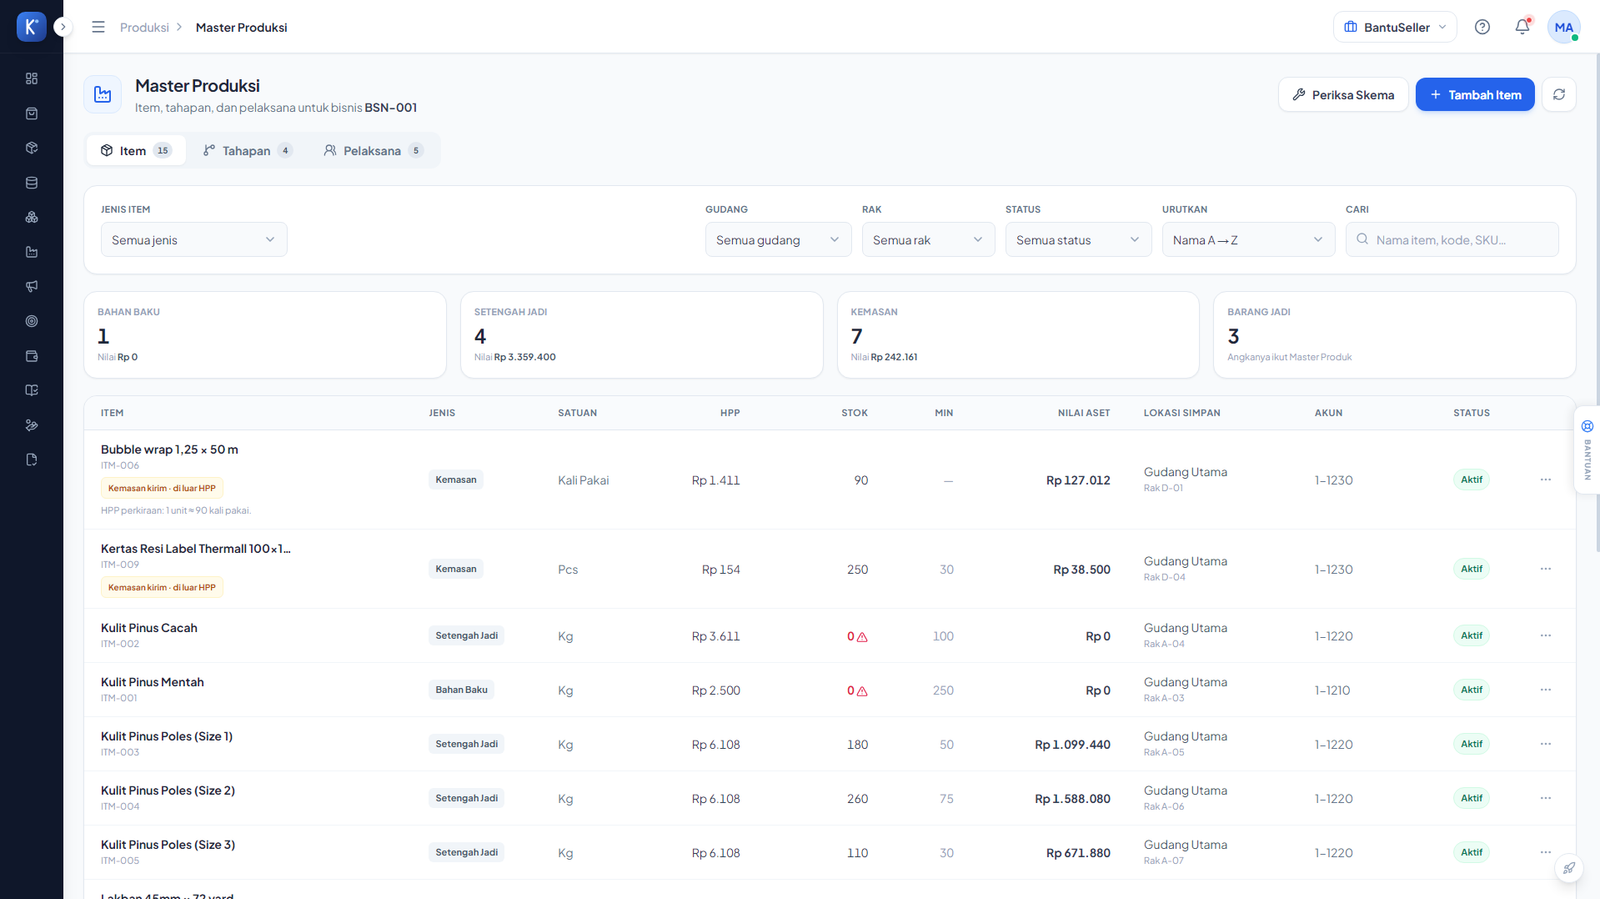Select the Setengah Jadi summary card
This screenshot has height=899, width=1600.
tap(641, 335)
